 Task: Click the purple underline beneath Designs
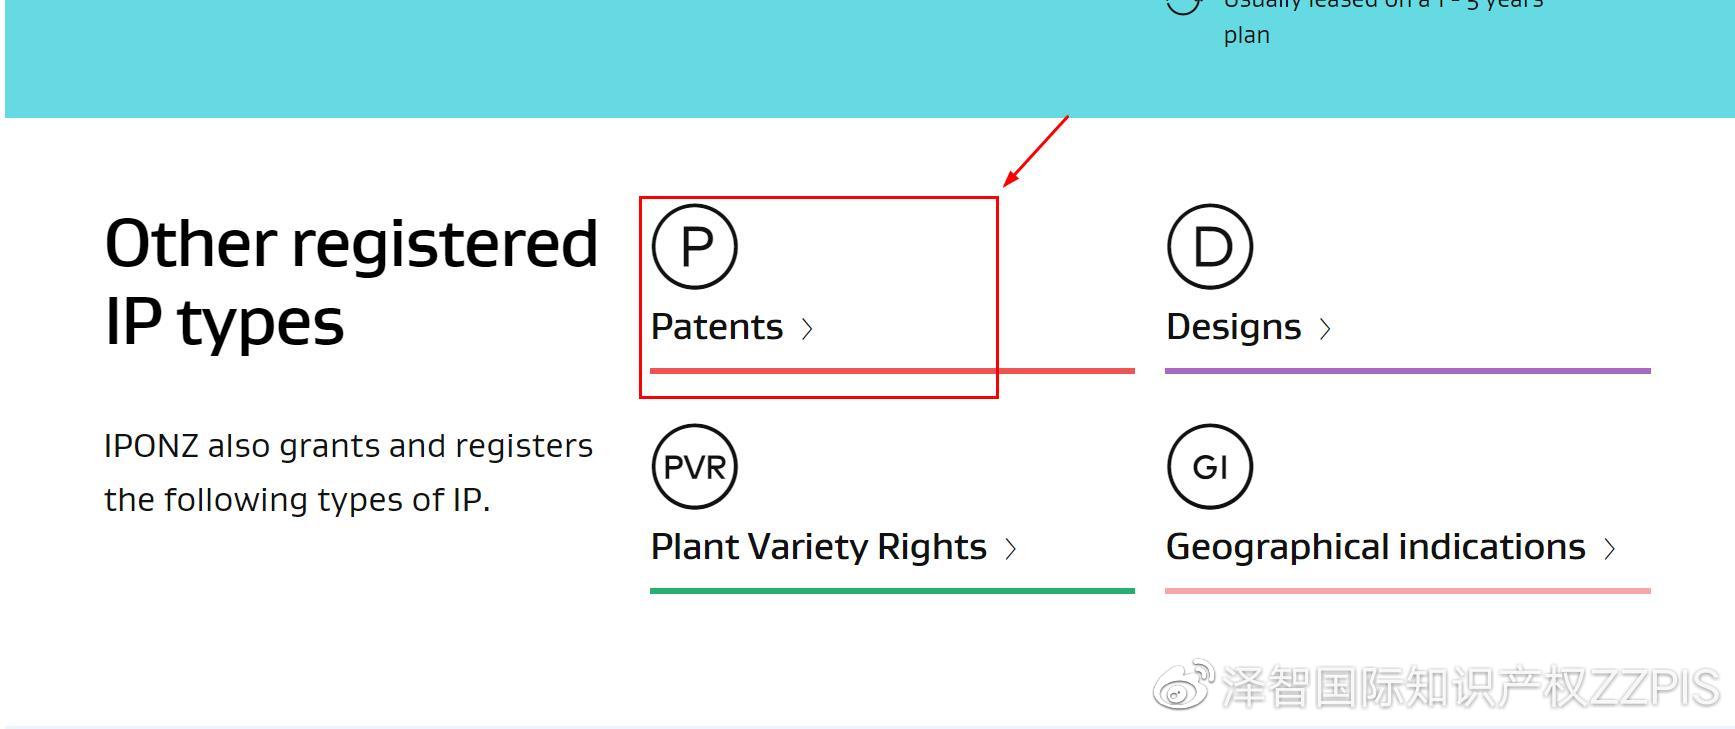coord(1408,371)
